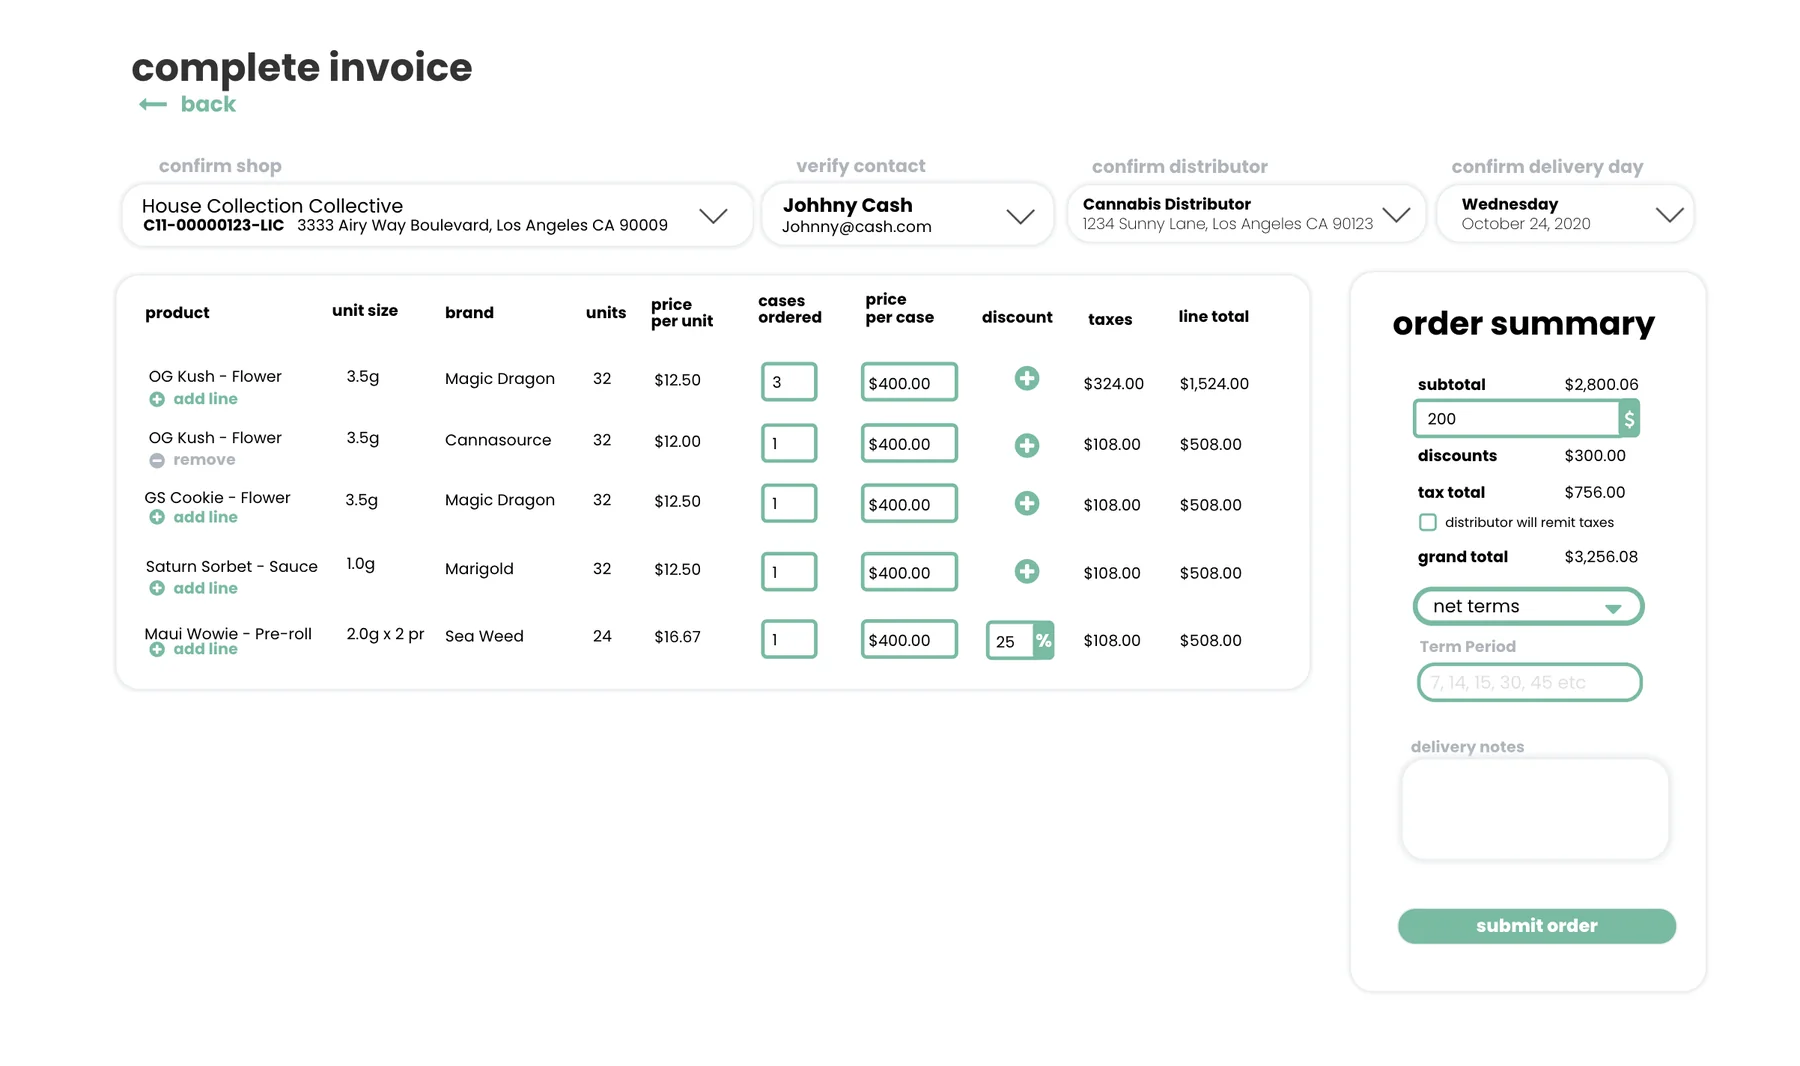
Task: Add discount for OG Kush Magic Dragon row
Action: [1026, 379]
